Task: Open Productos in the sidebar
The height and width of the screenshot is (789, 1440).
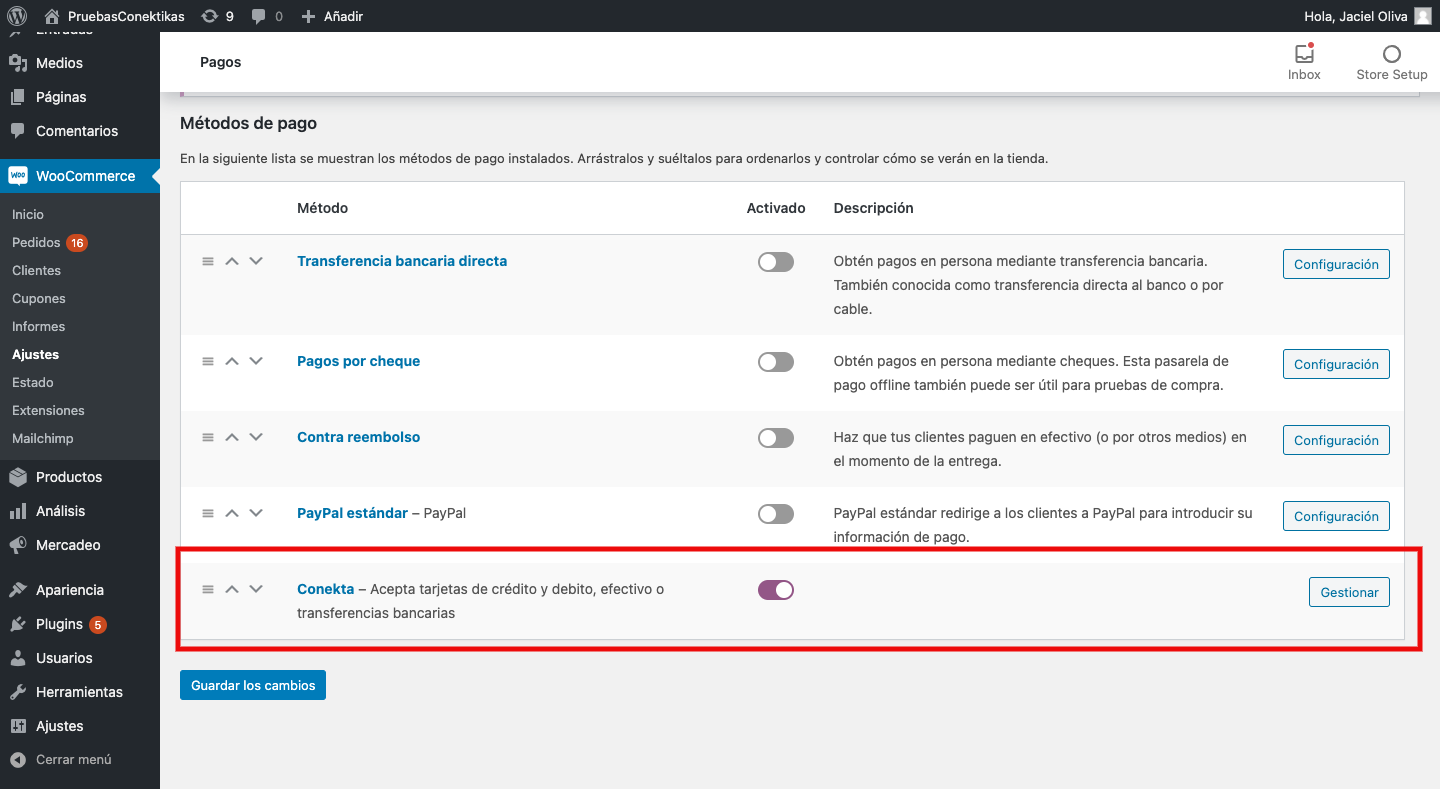Action: tap(80, 477)
